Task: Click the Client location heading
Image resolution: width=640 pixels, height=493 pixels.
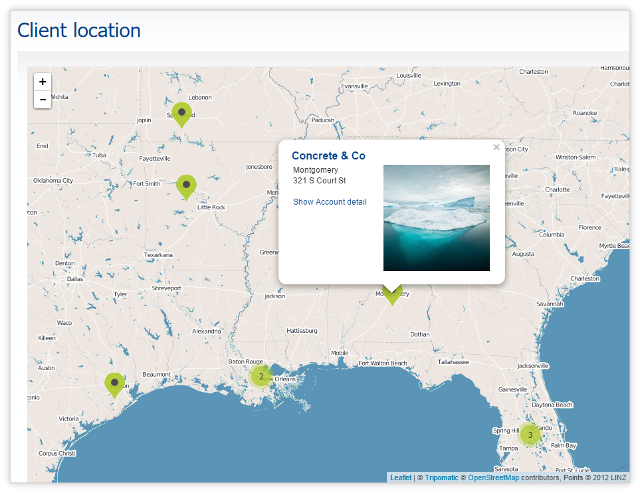Action: pyautogui.click(x=79, y=31)
